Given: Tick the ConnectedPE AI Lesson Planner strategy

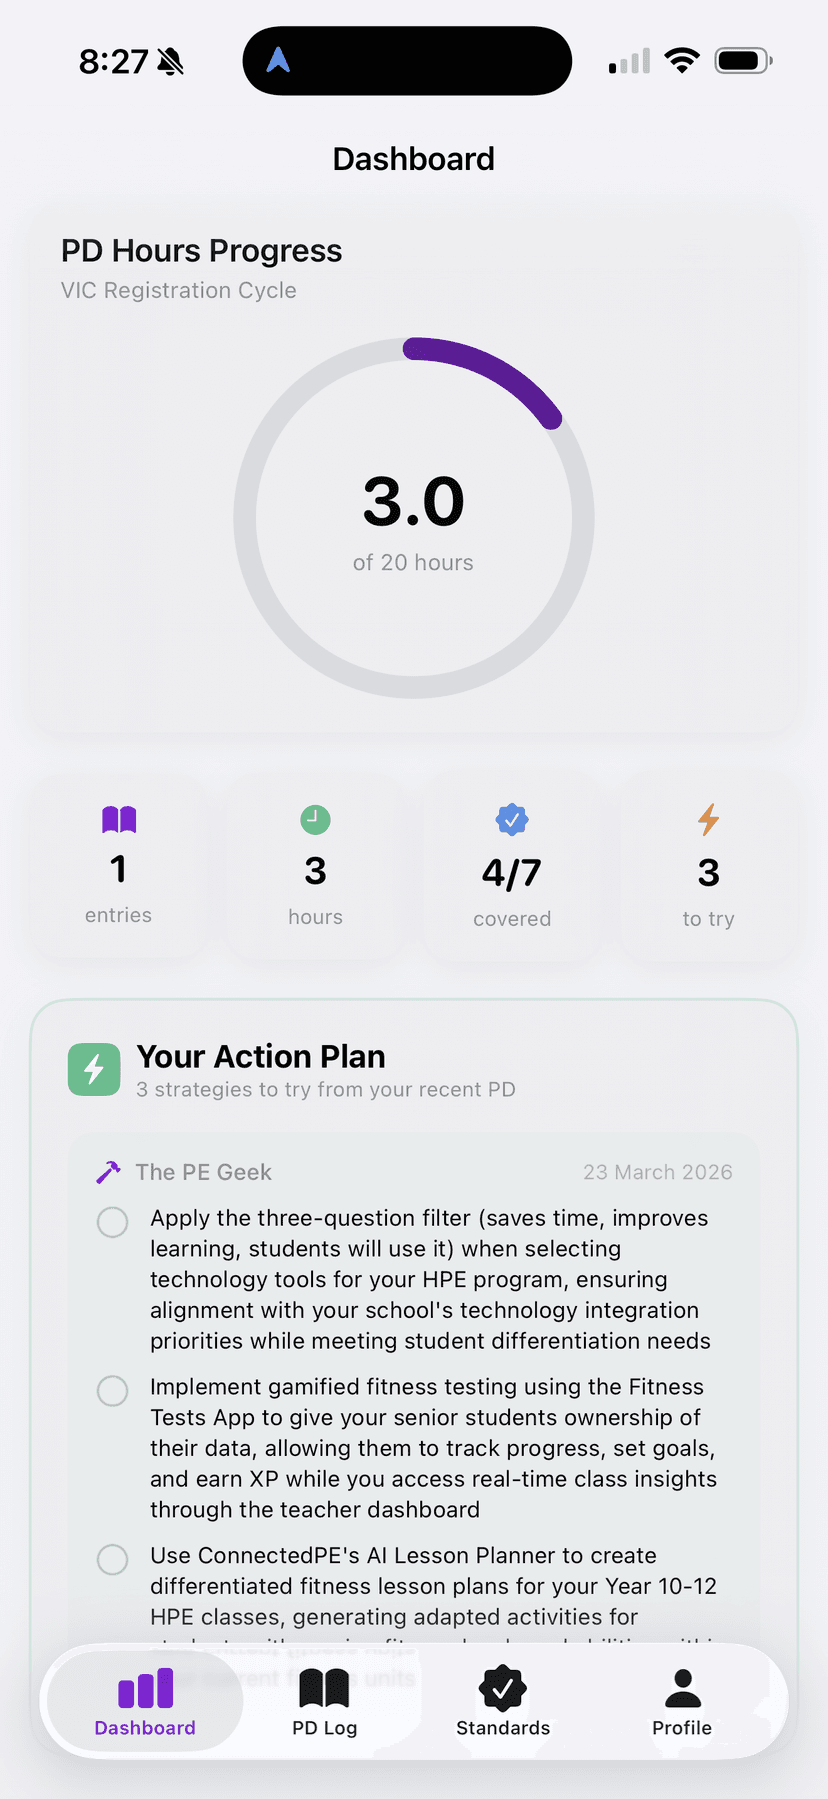Looking at the screenshot, I should tap(112, 1559).
